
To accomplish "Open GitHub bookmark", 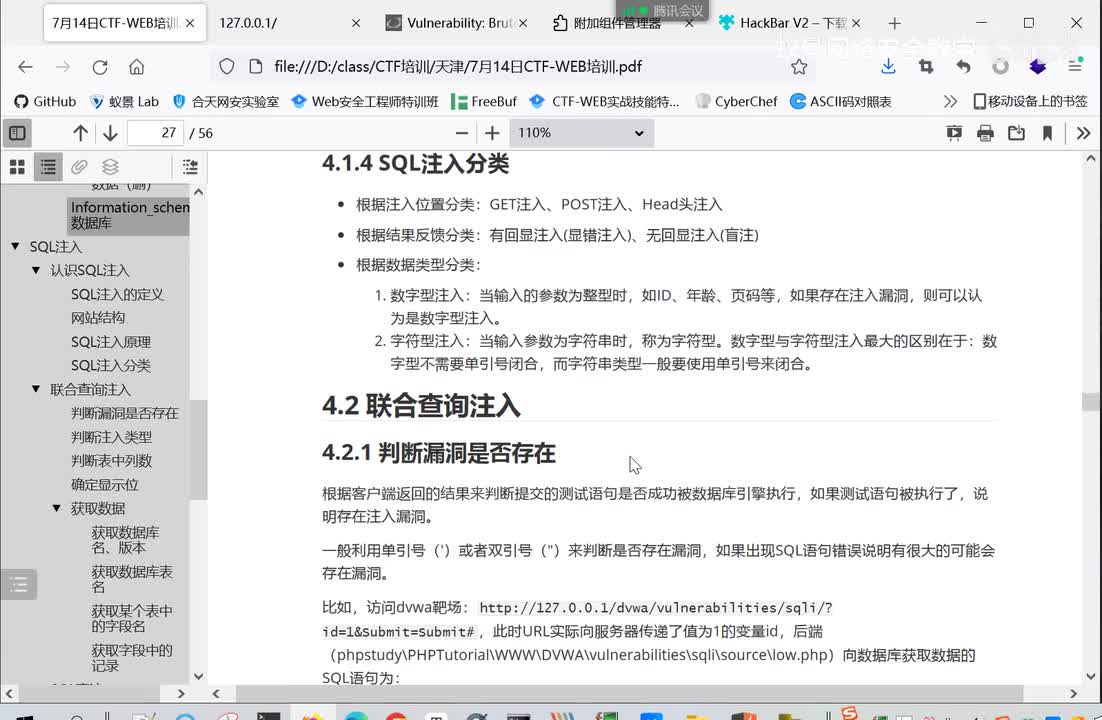I will (x=45, y=101).
